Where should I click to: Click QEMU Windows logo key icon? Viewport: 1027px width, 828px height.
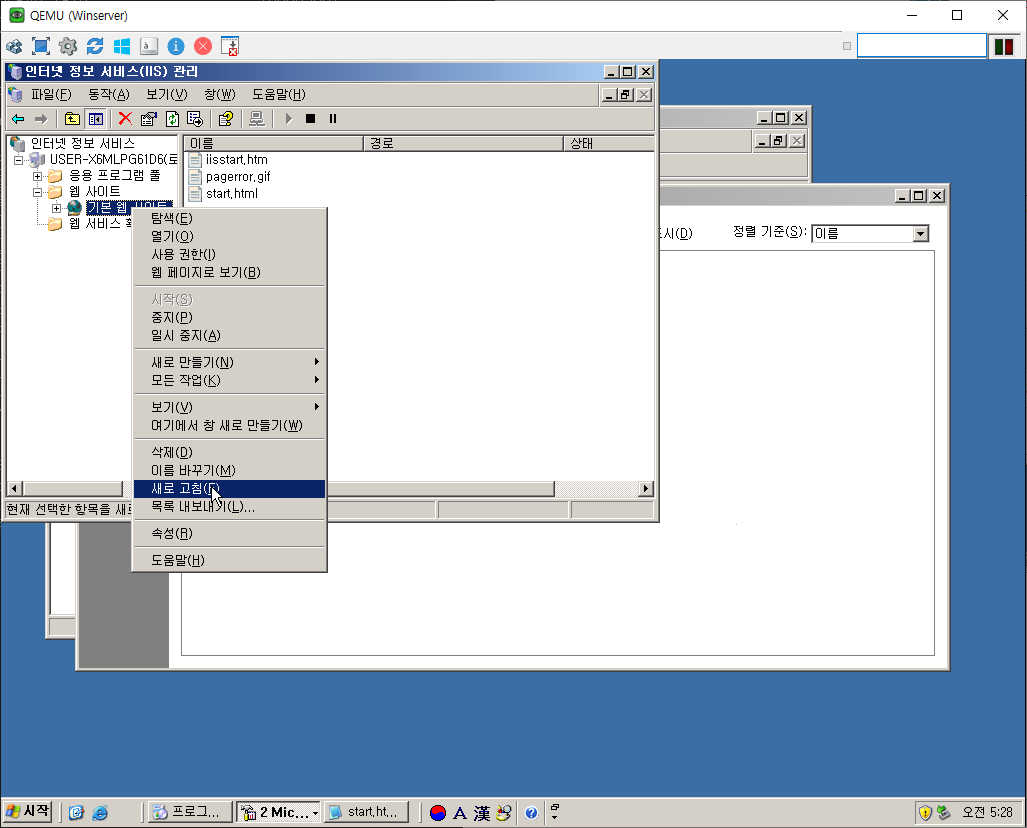[122, 46]
